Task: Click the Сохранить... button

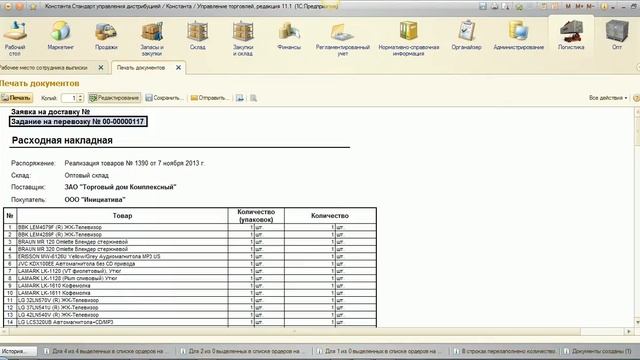Action: coord(163,98)
